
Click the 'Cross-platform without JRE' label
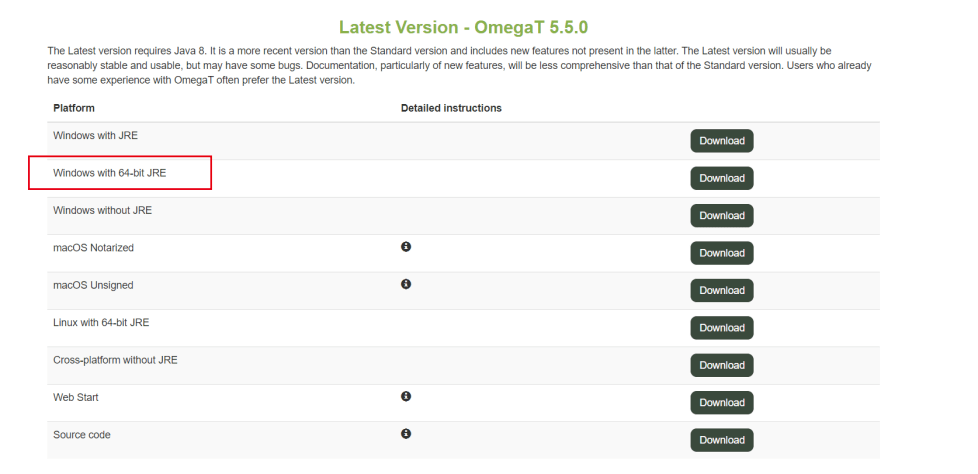point(115,360)
